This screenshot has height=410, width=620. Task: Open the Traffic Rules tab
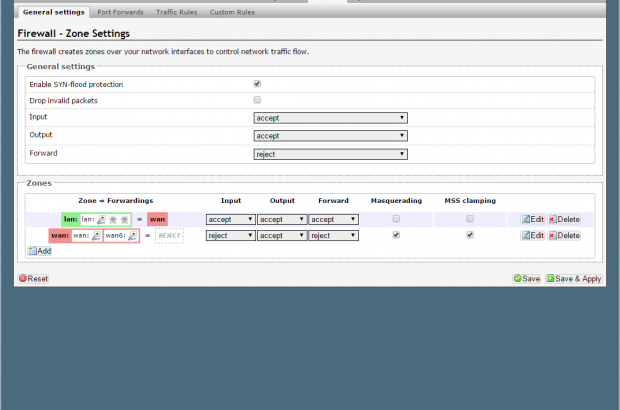175,12
